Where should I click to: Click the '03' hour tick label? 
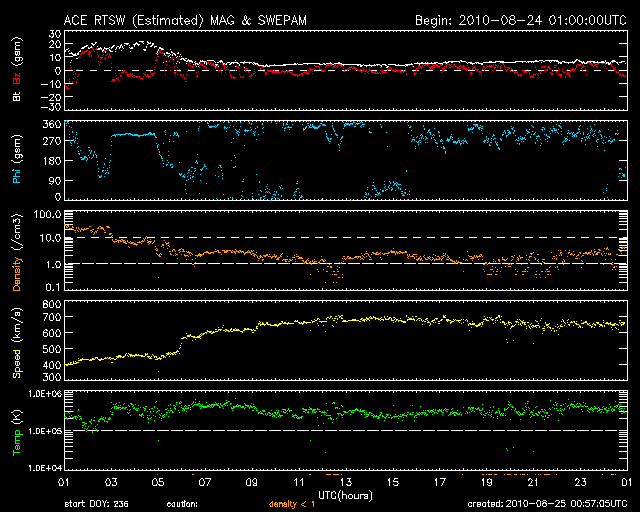pos(111,482)
